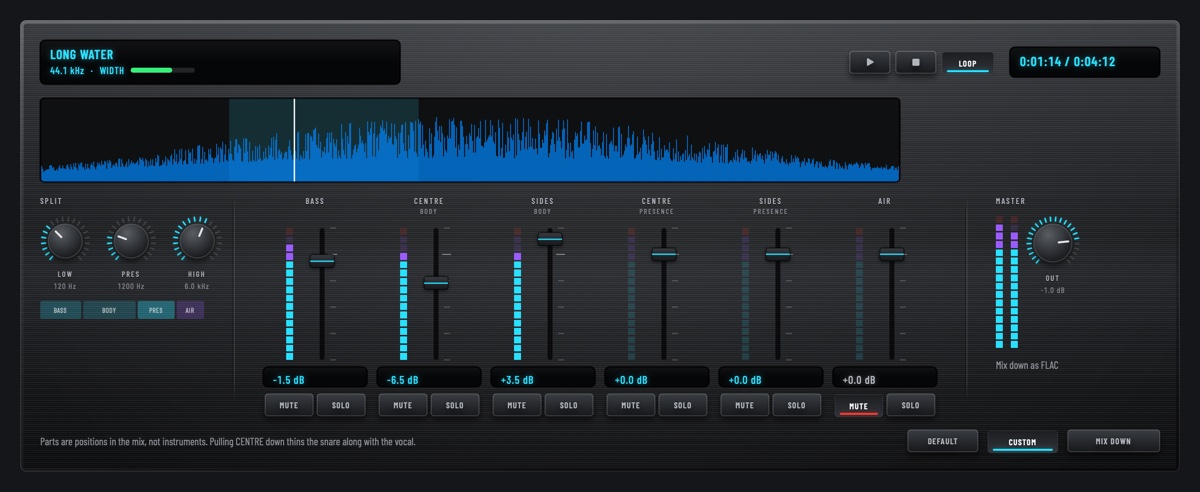Click the AIR channel fader handle
Screen dimensions: 1200x492
coord(892,254)
